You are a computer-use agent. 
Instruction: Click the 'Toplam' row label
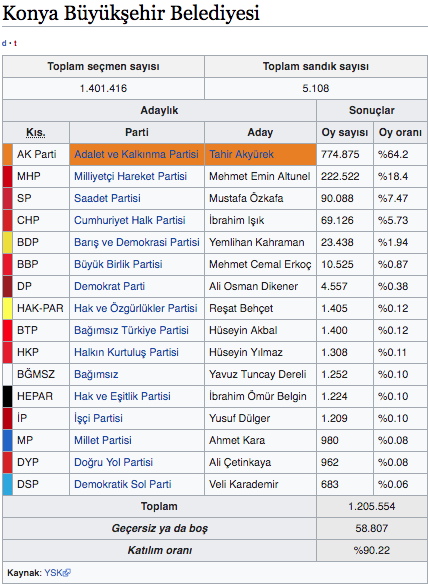(x=159, y=506)
